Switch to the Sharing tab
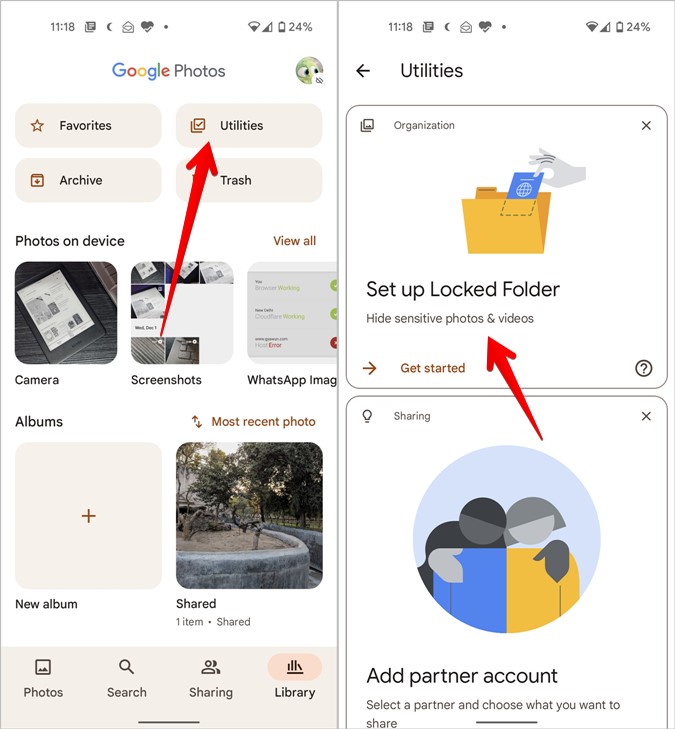 coord(211,678)
